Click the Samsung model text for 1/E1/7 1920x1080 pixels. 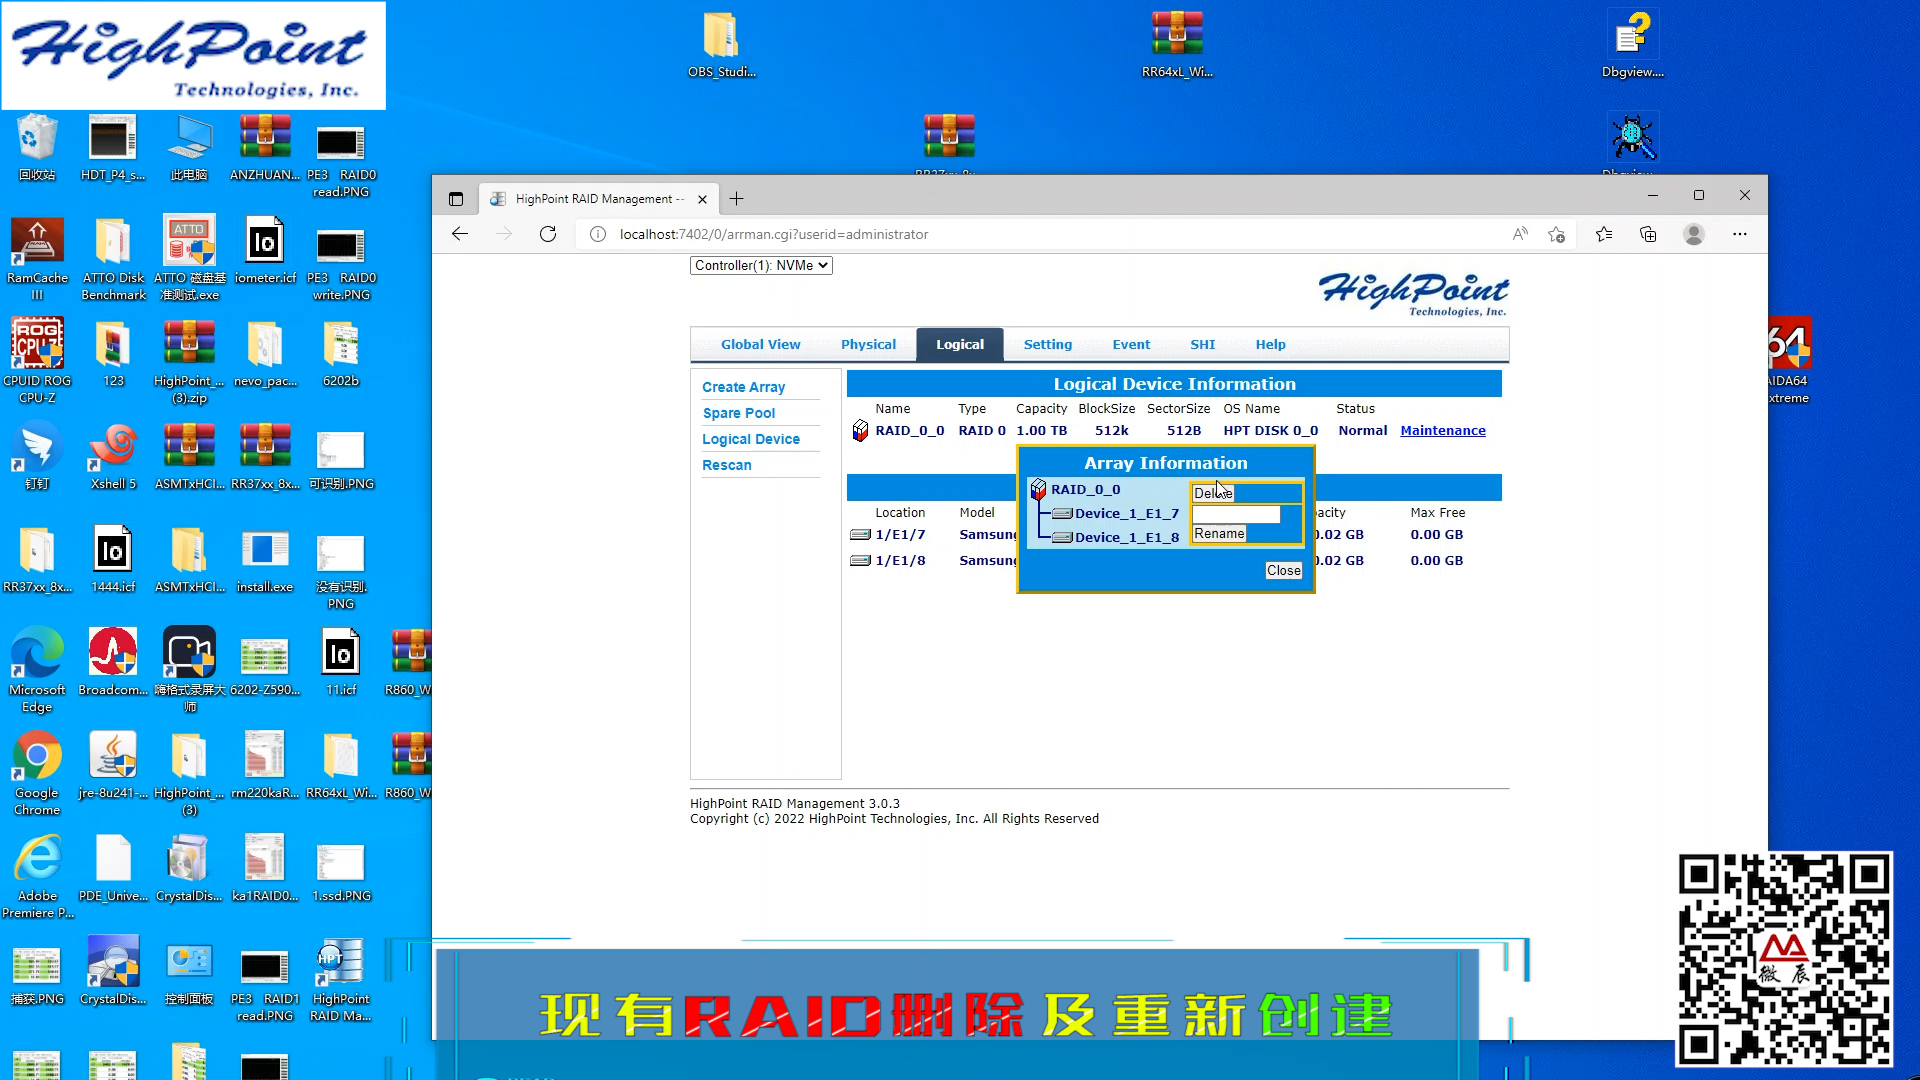988,535
